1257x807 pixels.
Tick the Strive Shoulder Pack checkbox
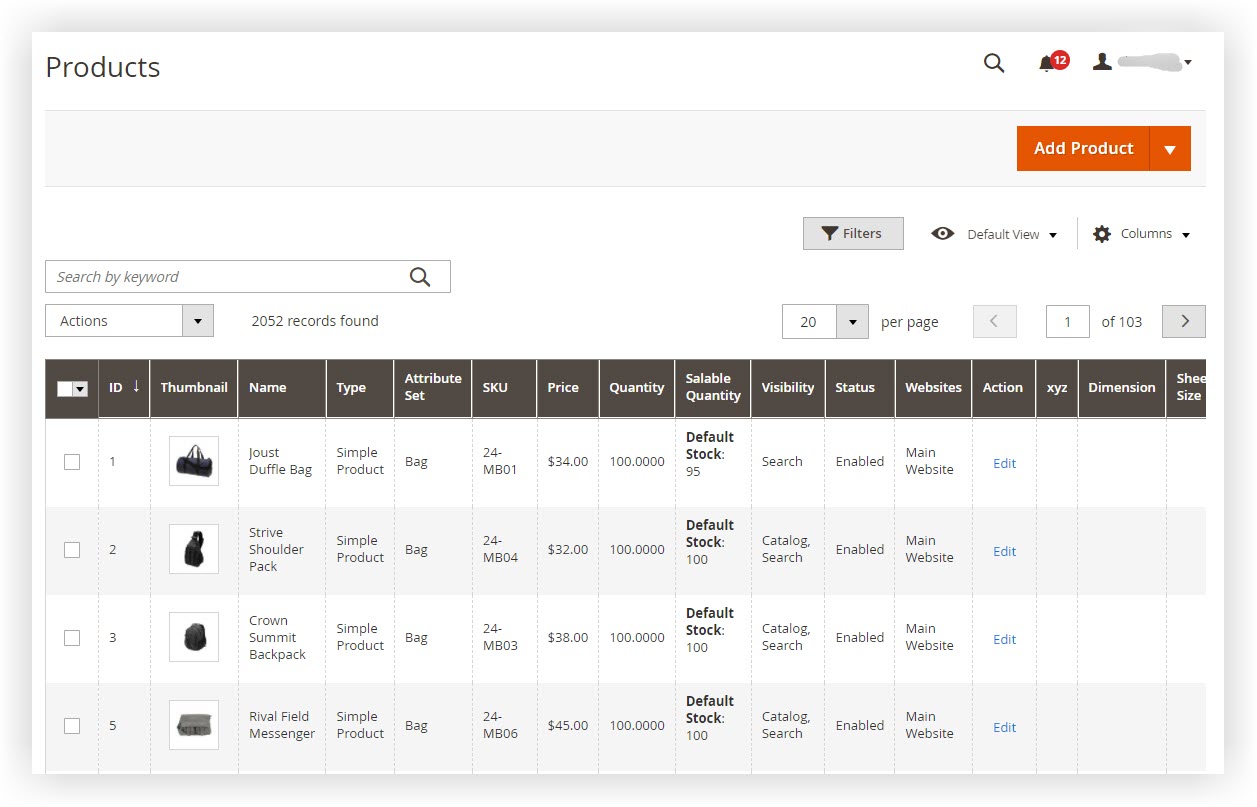[72, 550]
